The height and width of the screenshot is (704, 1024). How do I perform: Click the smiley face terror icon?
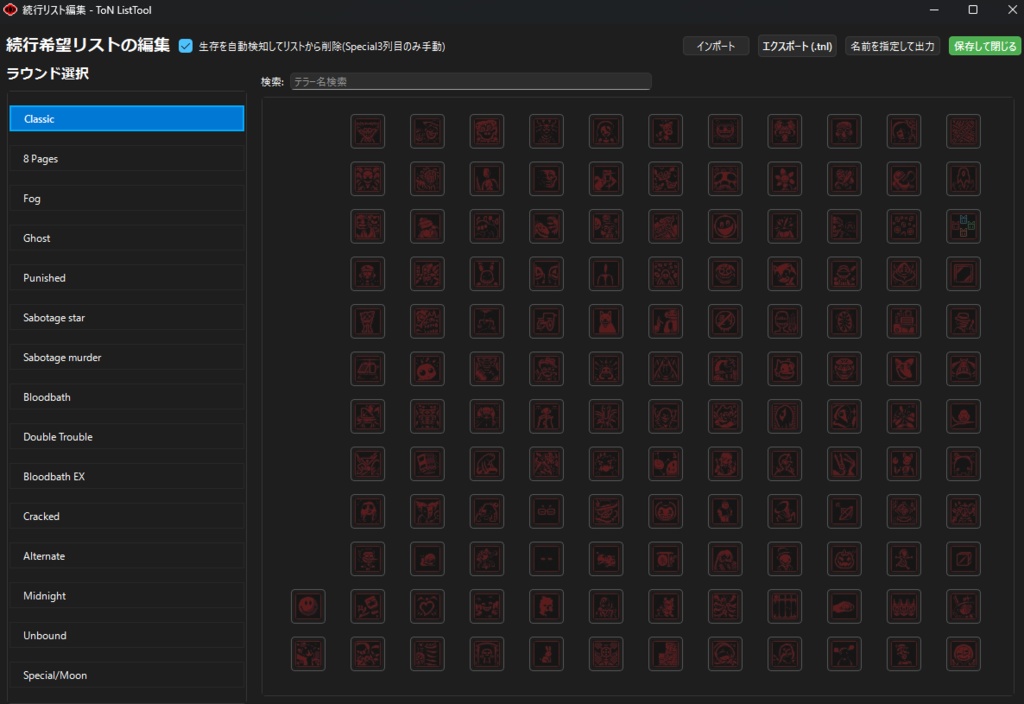pyautogui.click(x=308, y=606)
